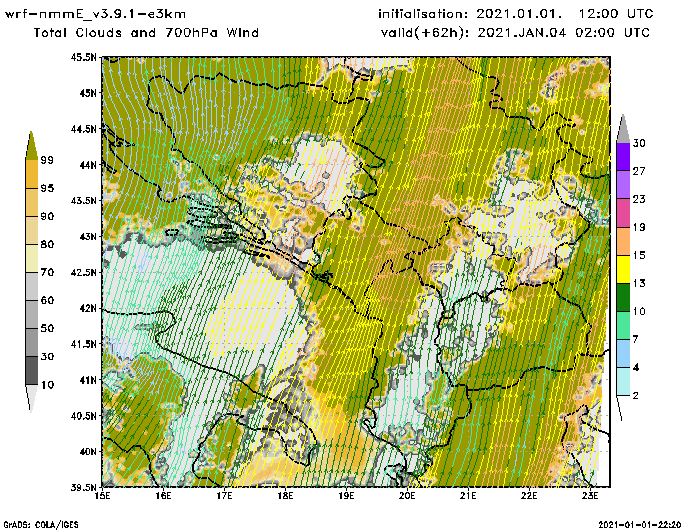Select the darkest gray 10–30 cloud swatch
The image size is (700, 530).
pos(32,371)
